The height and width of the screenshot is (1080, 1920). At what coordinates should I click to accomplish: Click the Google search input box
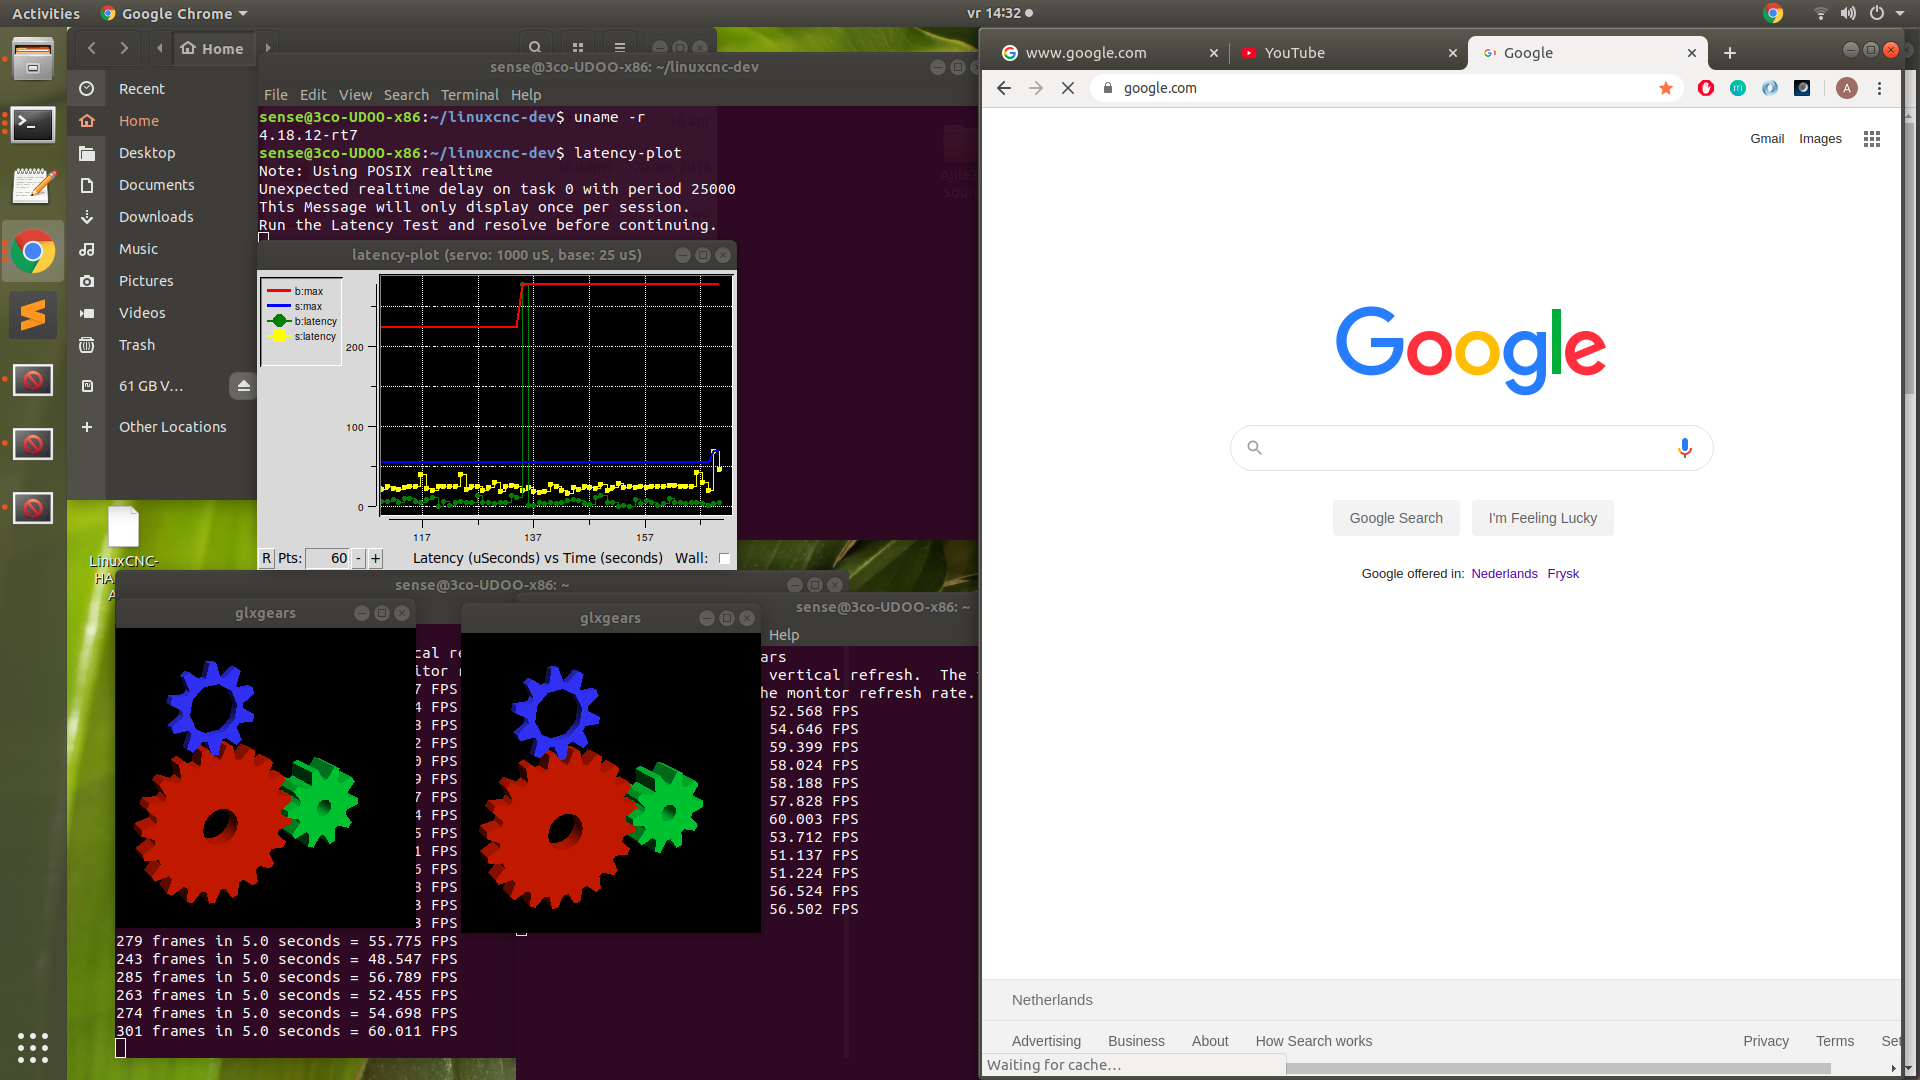(x=1470, y=448)
